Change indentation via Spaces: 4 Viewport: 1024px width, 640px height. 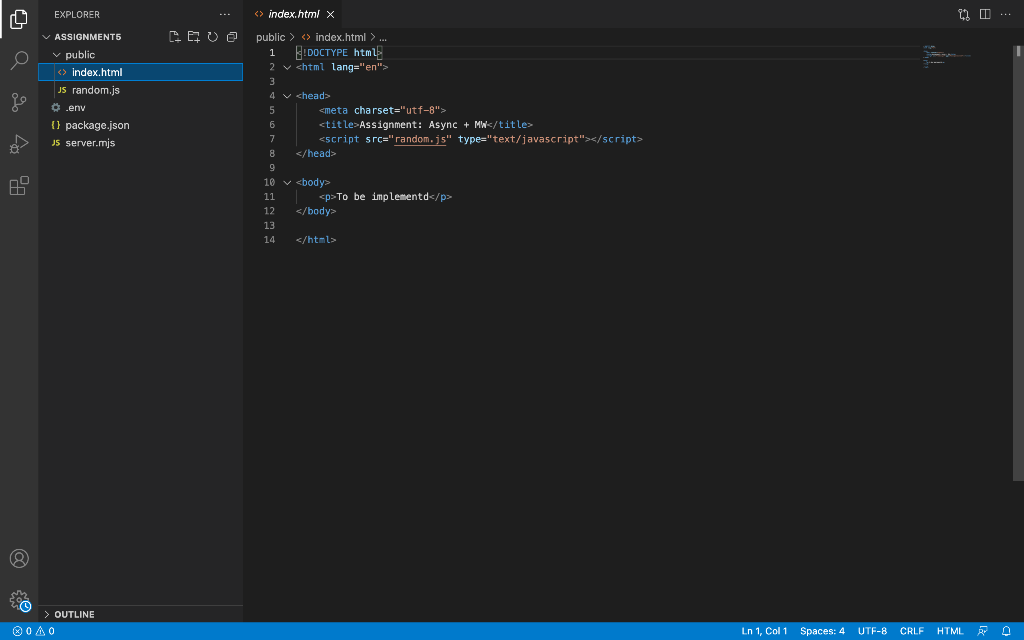(822, 631)
